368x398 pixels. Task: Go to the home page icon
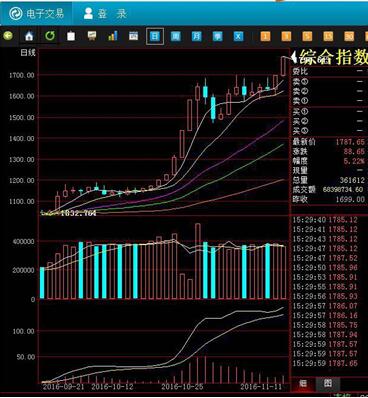[x=29, y=36]
